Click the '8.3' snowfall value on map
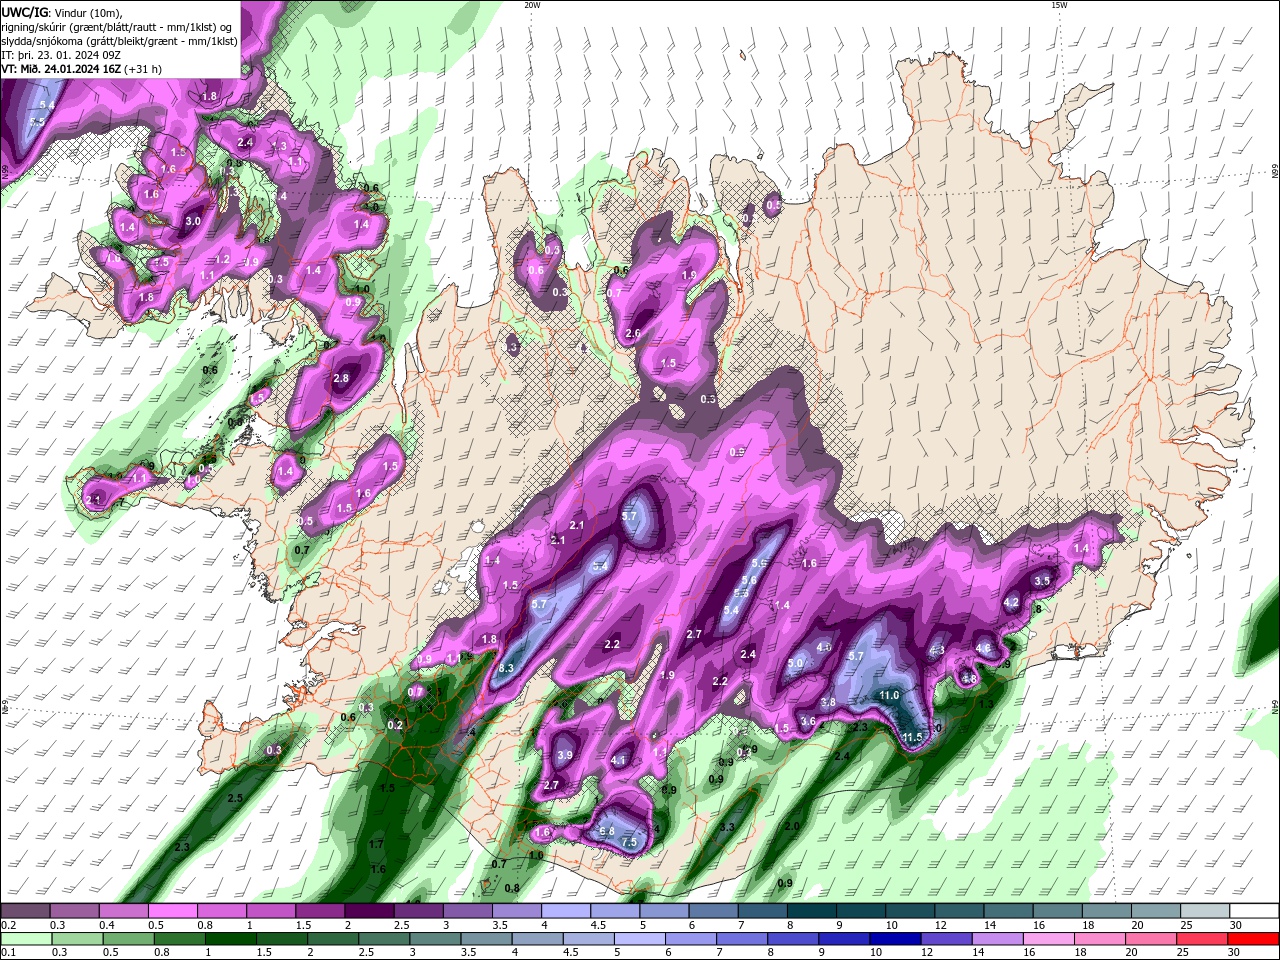 click(x=505, y=668)
